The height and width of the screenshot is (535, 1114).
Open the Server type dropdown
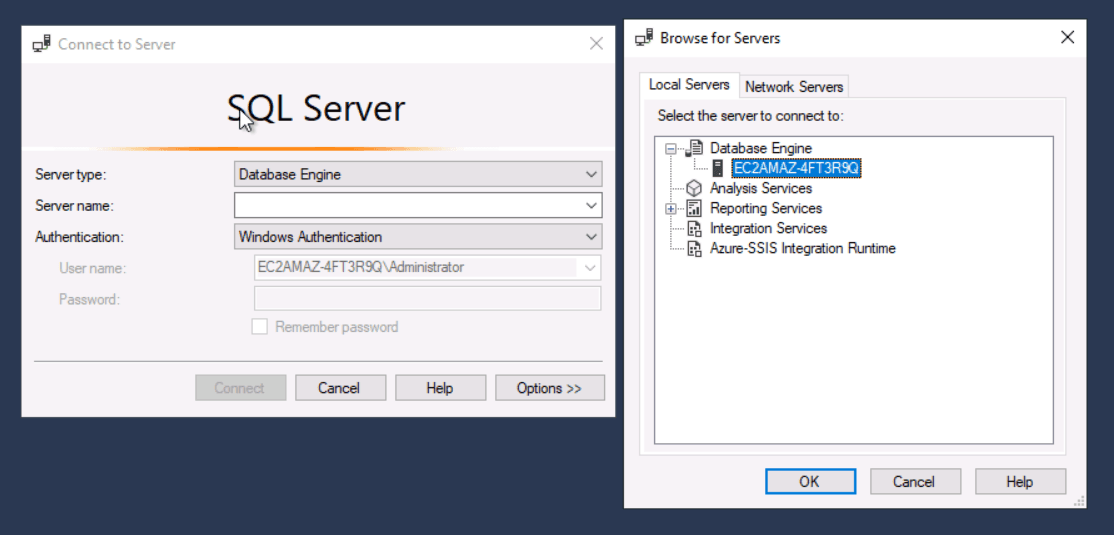(418, 174)
